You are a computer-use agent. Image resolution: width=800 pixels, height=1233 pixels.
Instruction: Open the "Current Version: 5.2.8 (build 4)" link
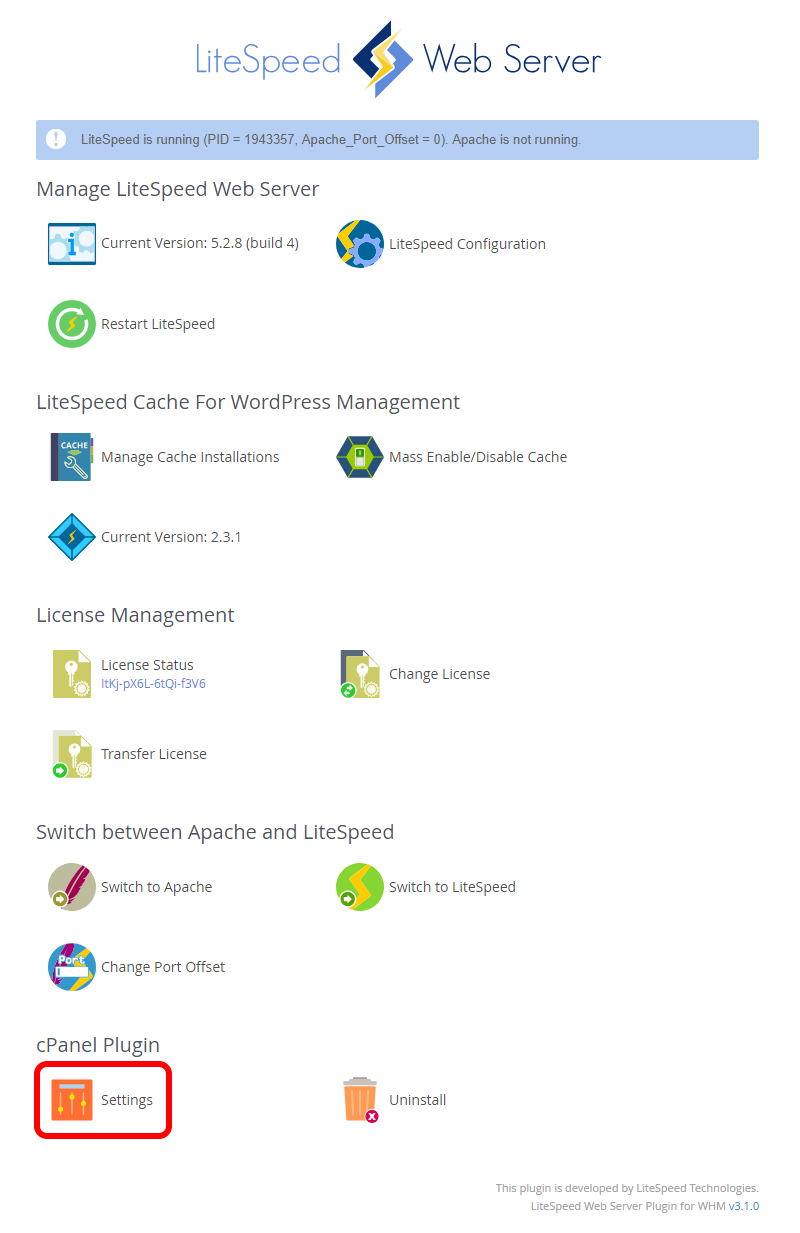pyautogui.click(x=200, y=243)
